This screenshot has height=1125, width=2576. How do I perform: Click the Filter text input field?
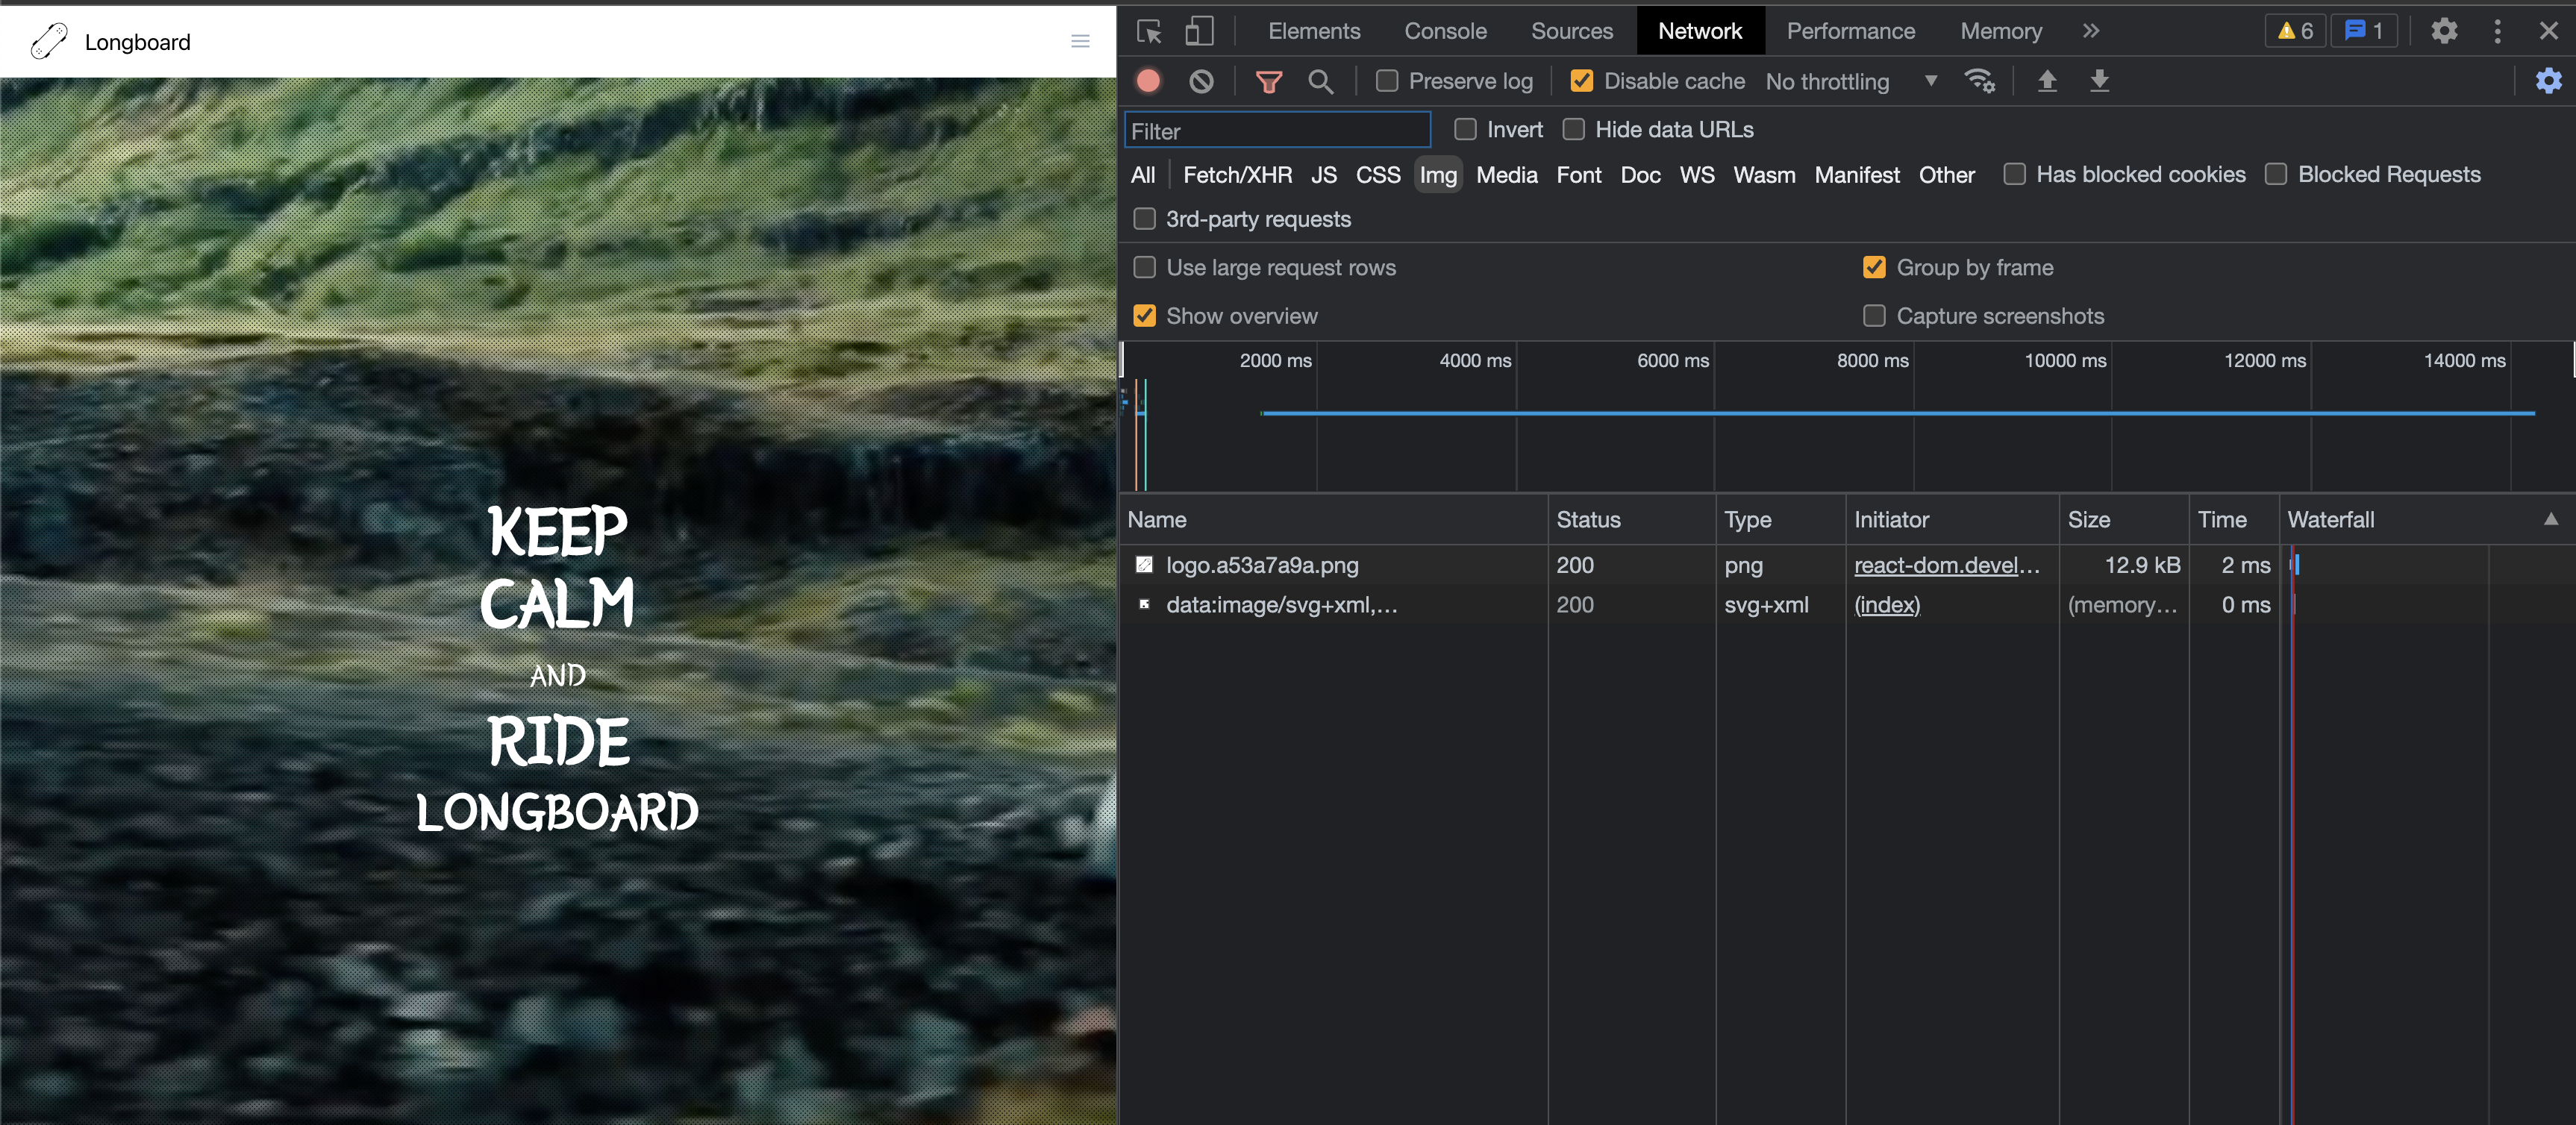1276,131
